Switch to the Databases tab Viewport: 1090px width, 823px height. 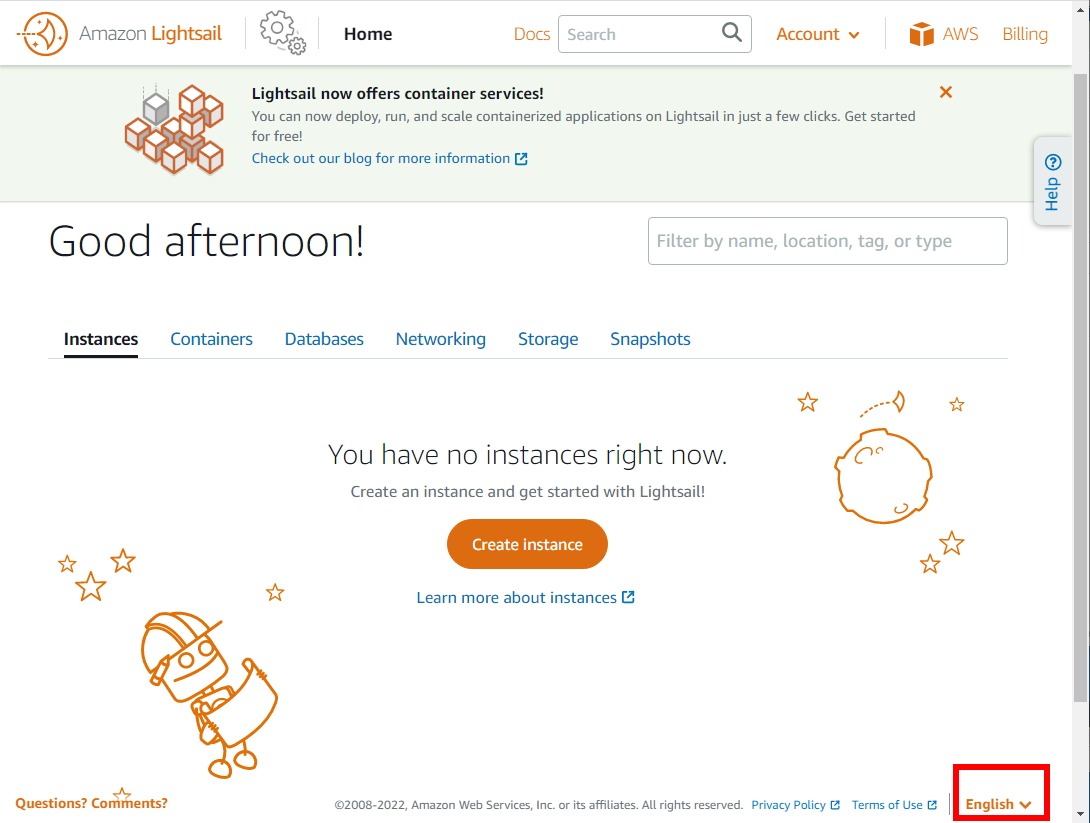[x=324, y=339]
